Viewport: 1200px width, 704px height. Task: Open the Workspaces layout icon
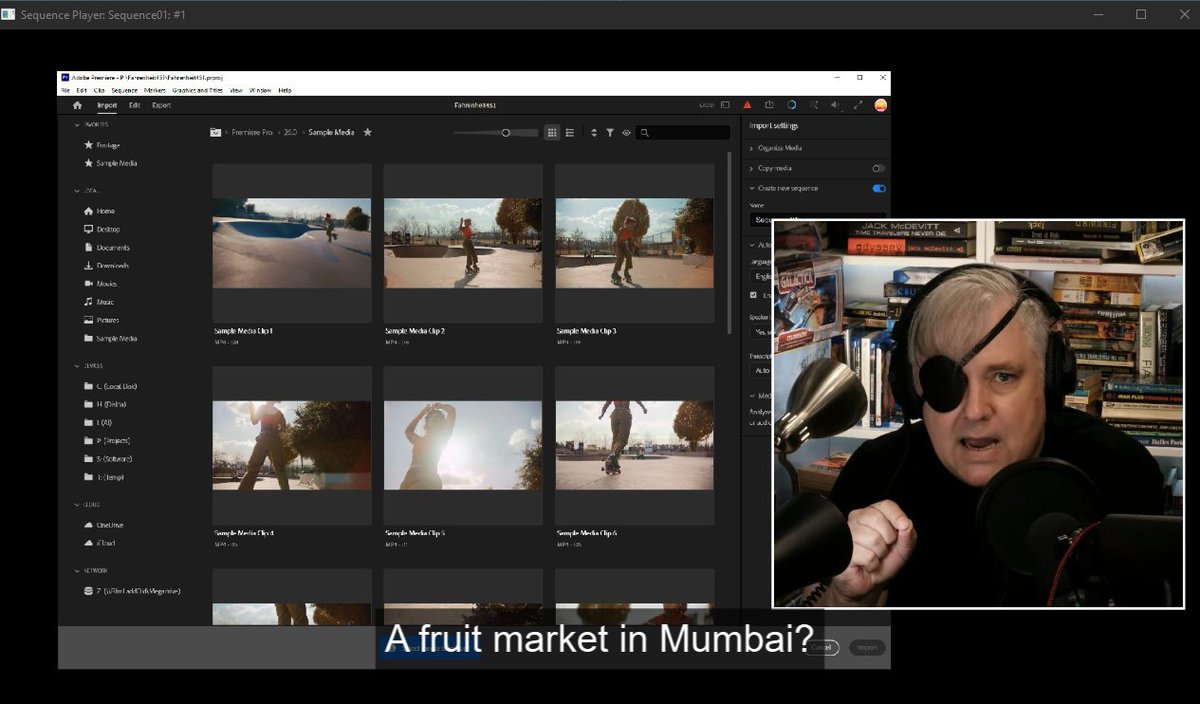(725, 105)
